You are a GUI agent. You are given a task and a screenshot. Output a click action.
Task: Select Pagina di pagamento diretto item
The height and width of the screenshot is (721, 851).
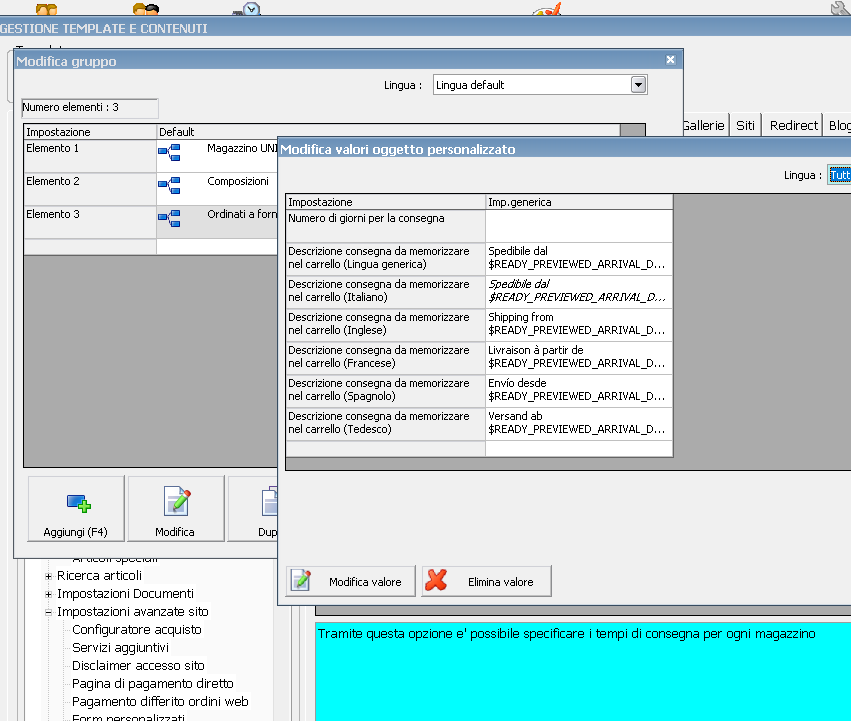point(153,683)
